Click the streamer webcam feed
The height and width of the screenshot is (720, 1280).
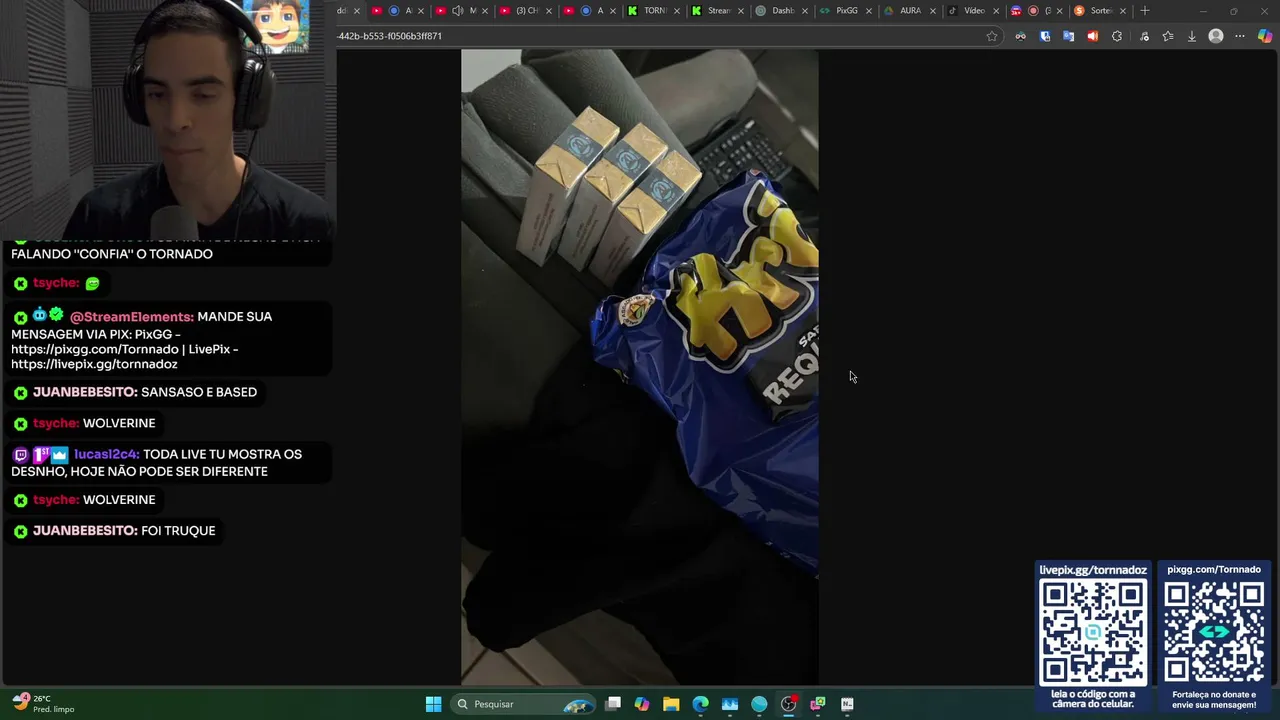[x=168, y=119]
